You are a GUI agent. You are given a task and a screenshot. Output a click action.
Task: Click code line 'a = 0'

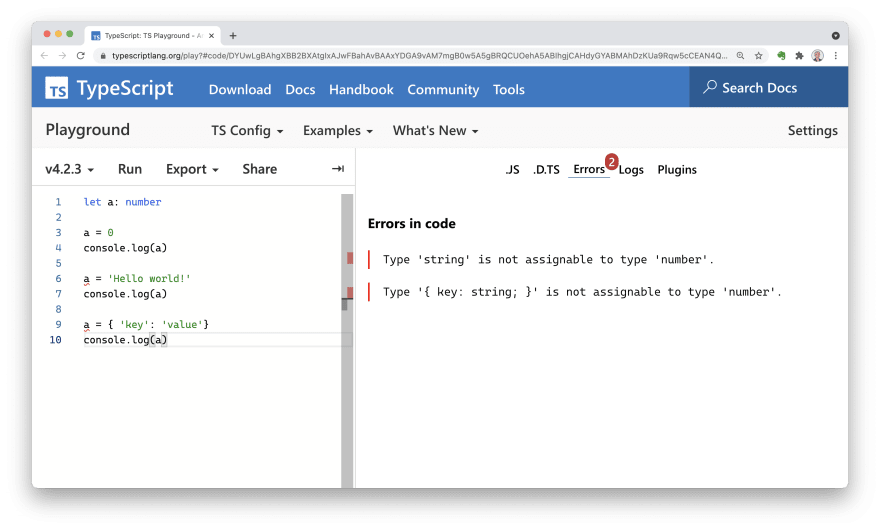(98, 232)
